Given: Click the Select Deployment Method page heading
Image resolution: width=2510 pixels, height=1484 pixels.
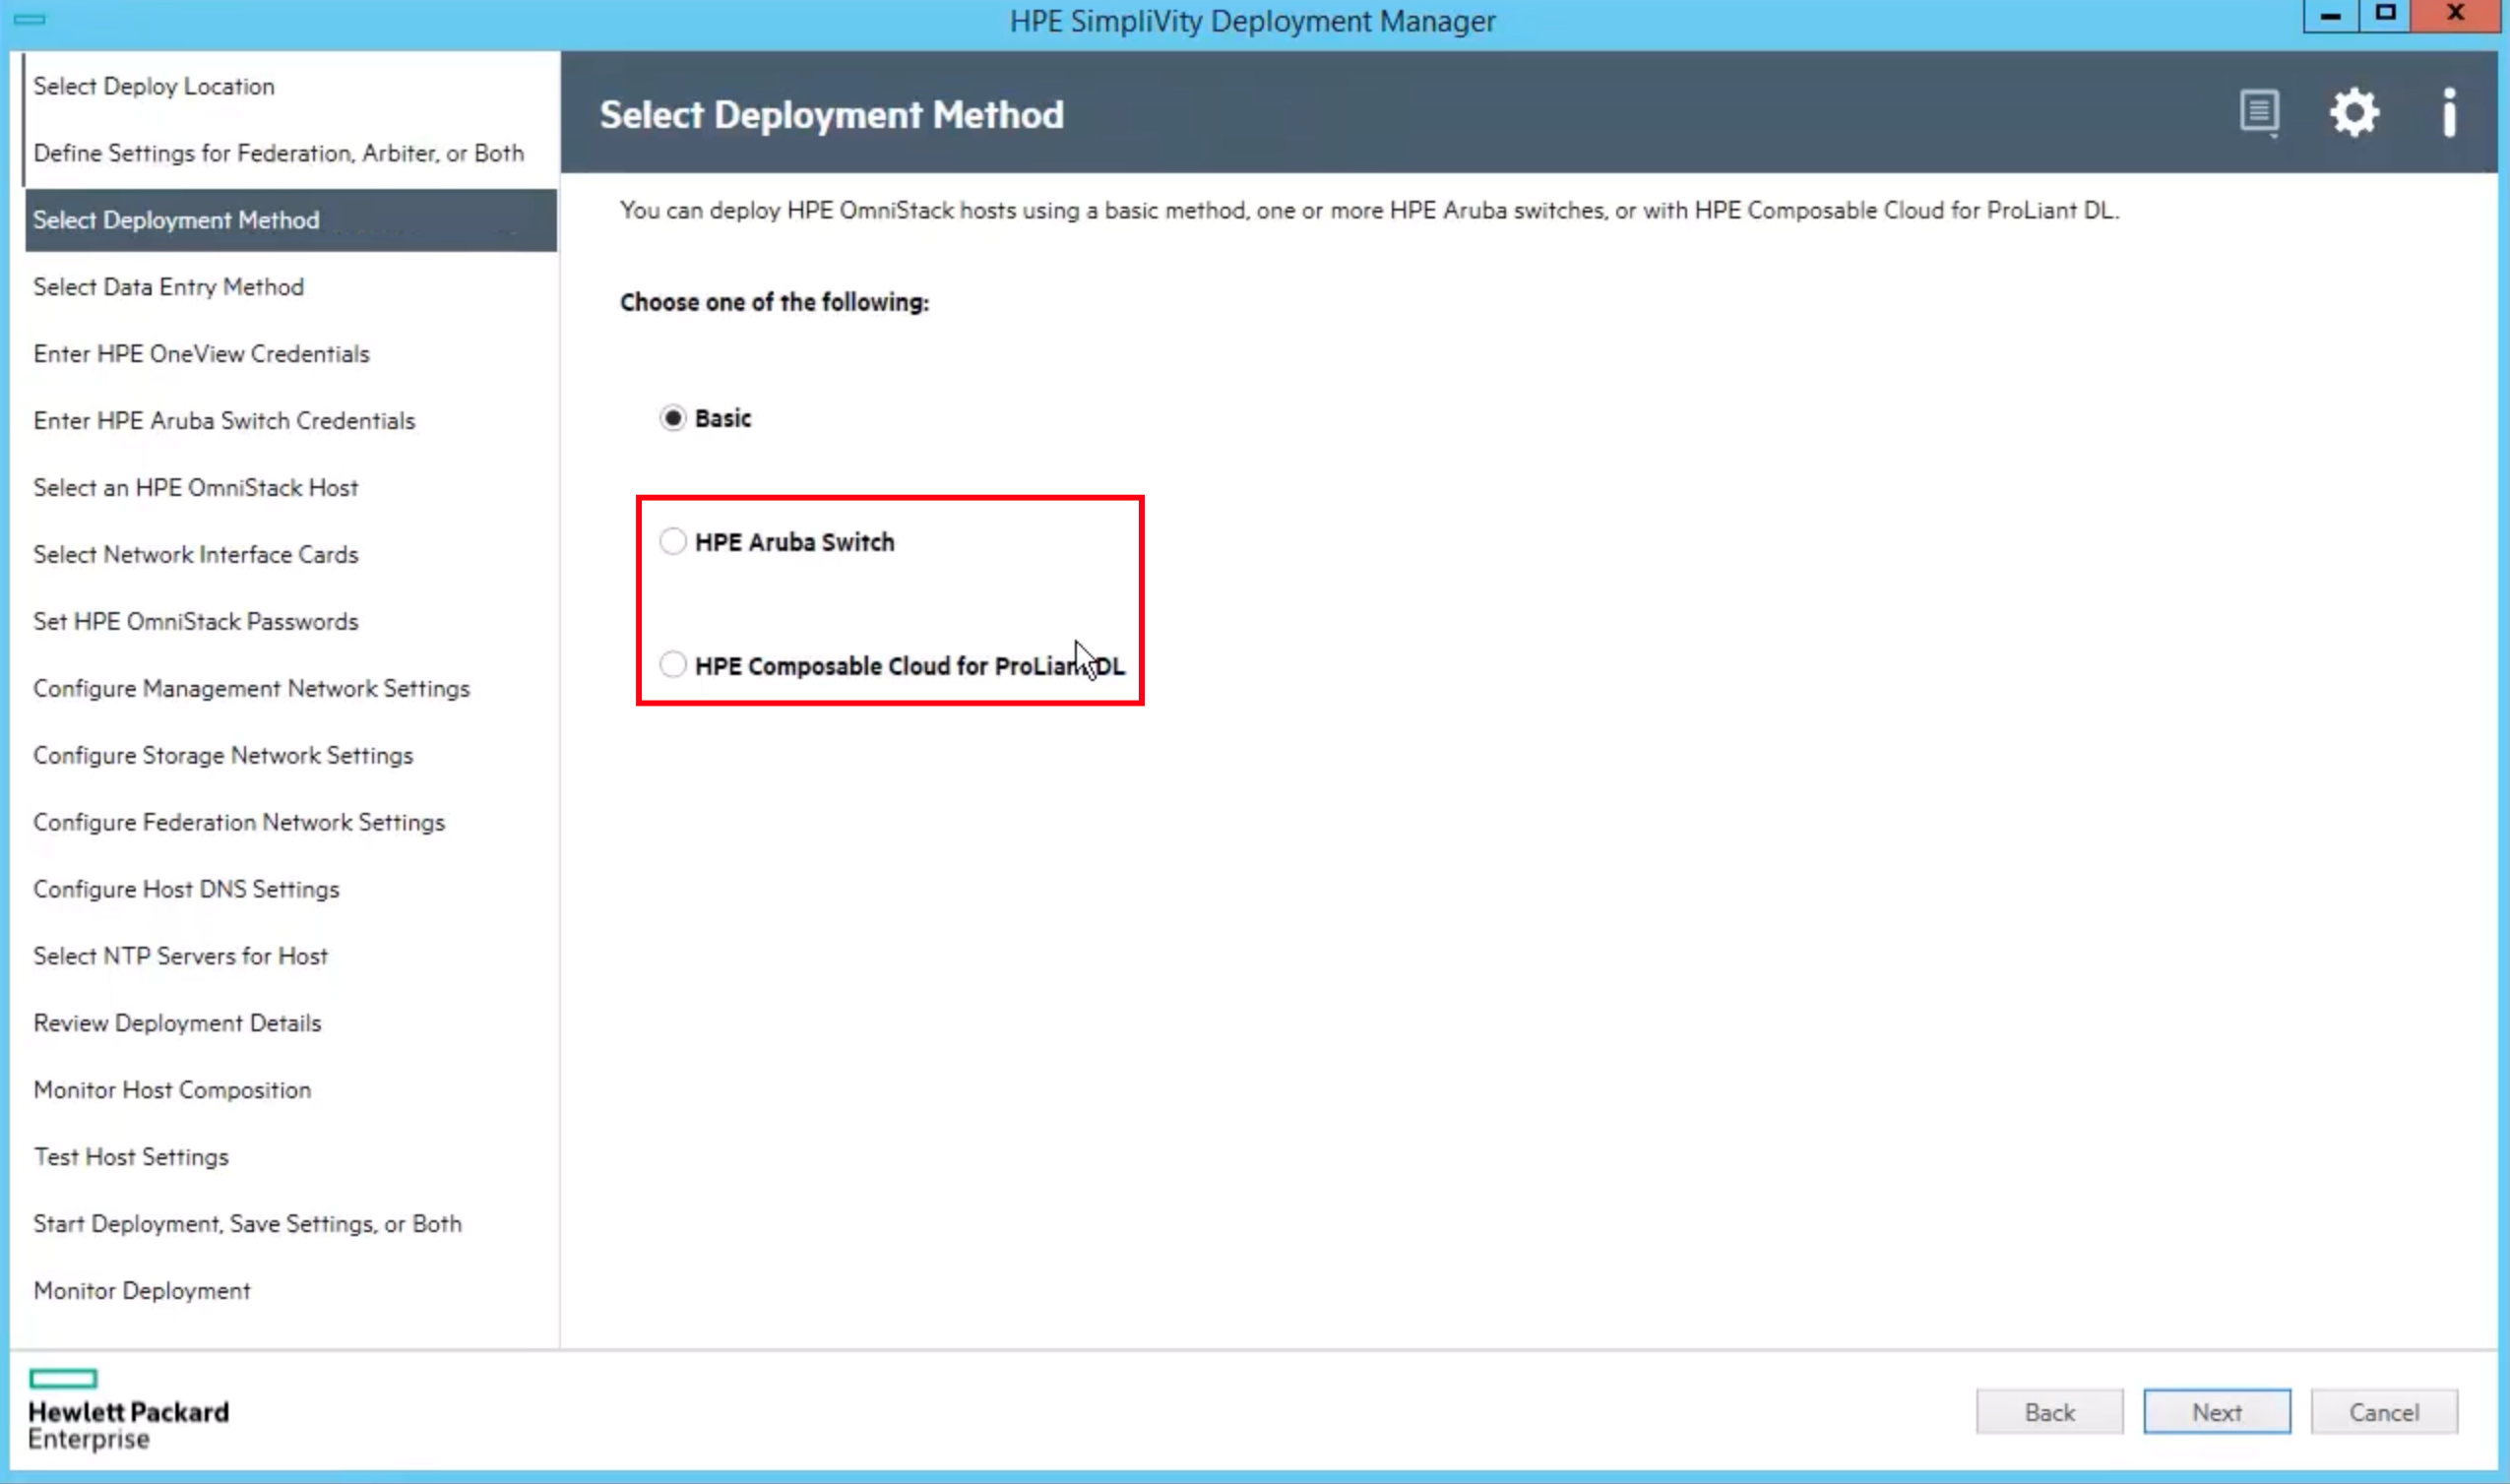Looking at the screenshot, I should coord(832,115).
